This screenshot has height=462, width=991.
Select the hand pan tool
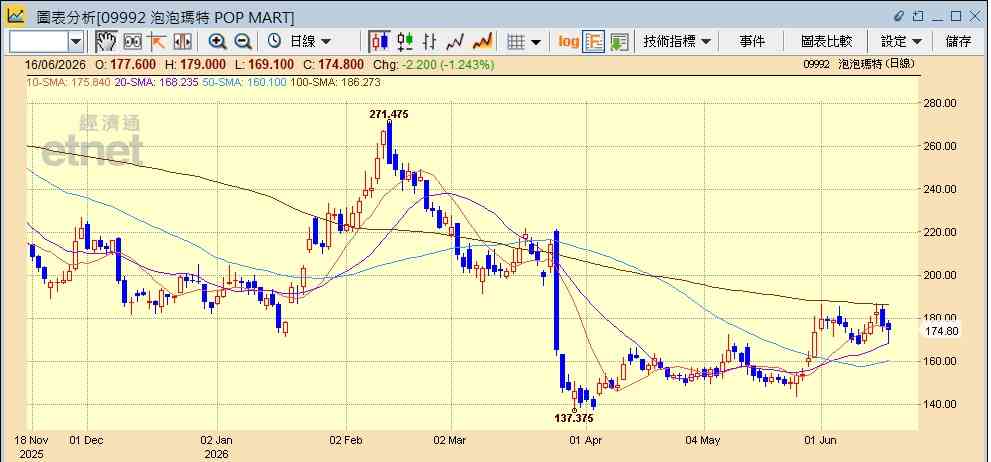[106, 42]
